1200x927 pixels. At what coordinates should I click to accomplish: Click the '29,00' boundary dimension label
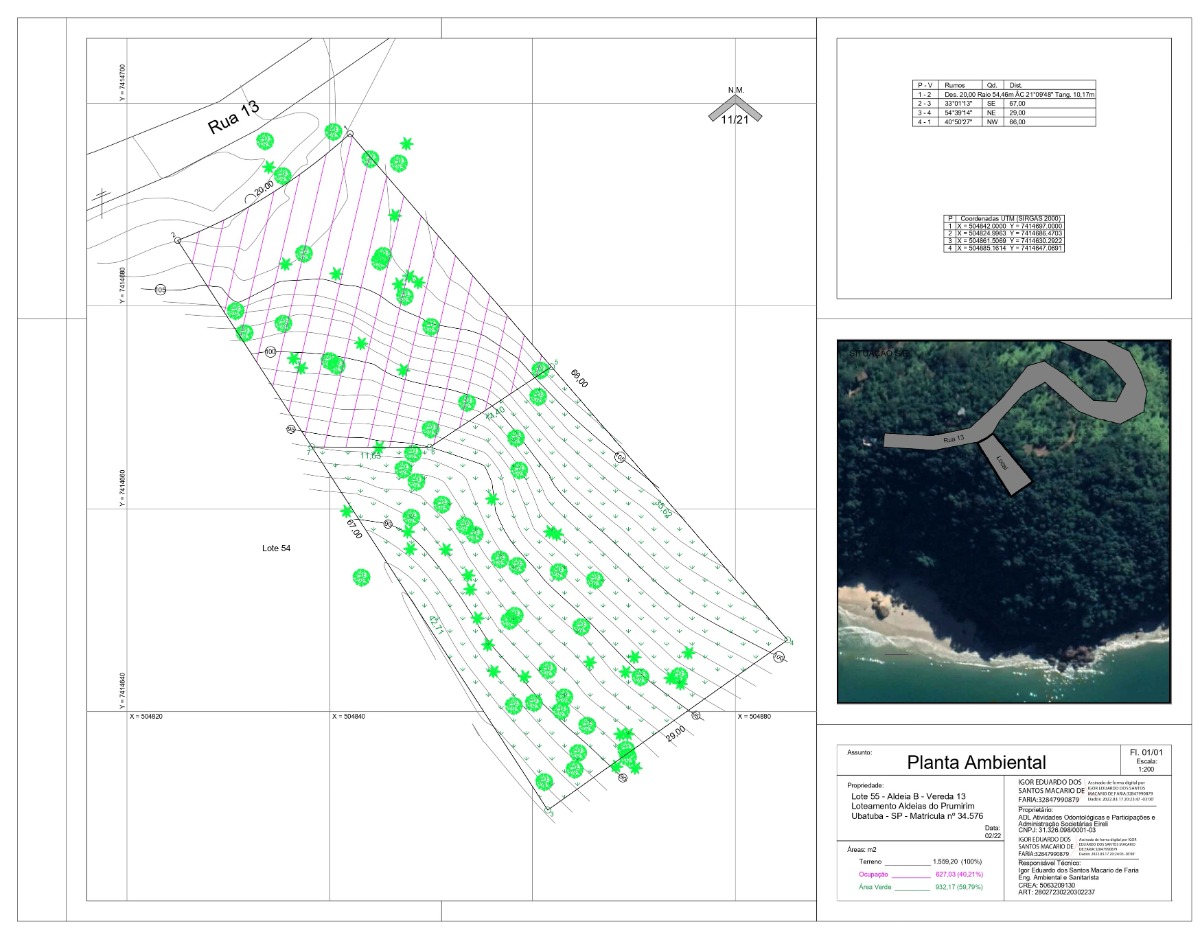677,731
